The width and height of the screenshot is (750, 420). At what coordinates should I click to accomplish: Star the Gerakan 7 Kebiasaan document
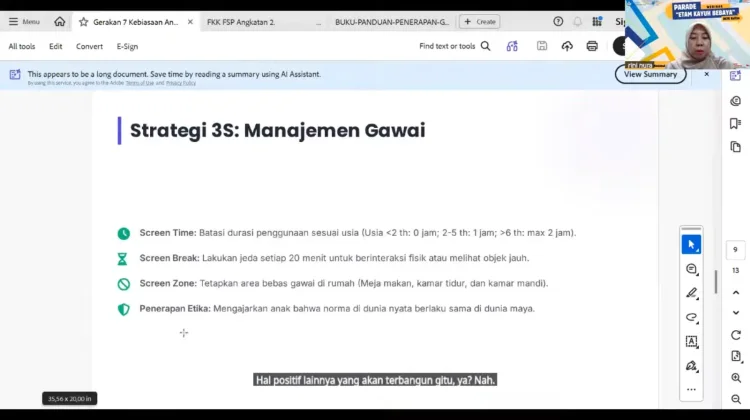tap(83, 22)
